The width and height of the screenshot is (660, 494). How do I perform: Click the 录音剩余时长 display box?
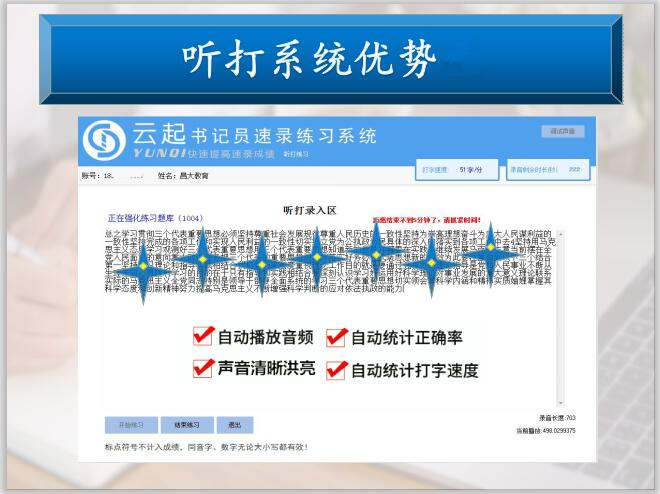tap(545, 170)
